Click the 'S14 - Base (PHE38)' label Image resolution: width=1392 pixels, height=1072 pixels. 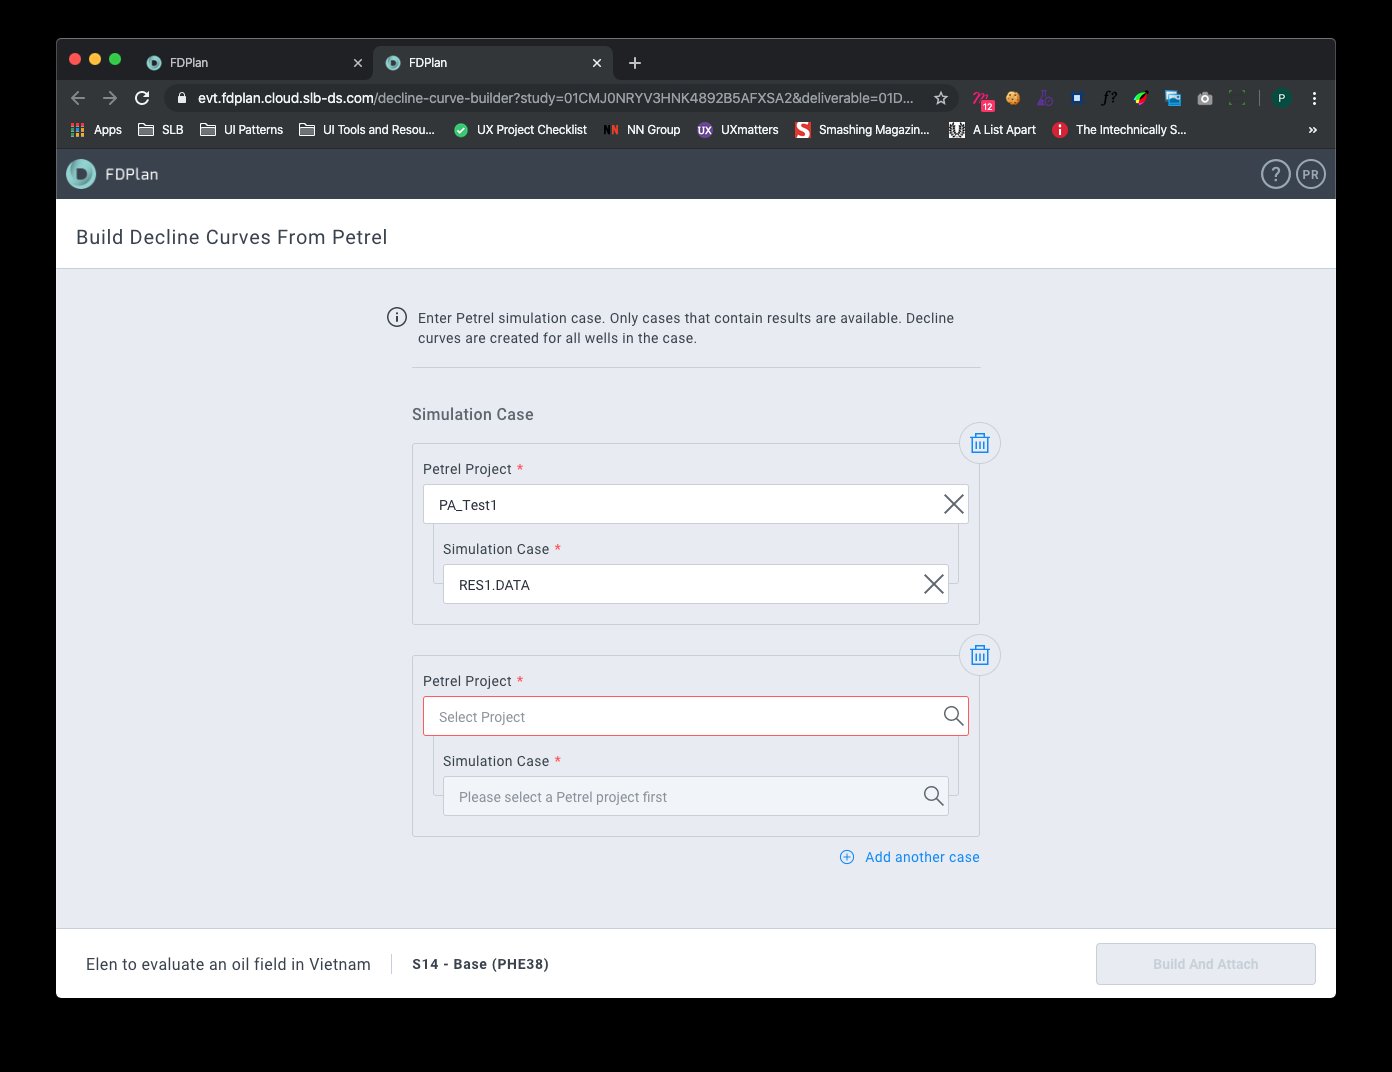480,964
